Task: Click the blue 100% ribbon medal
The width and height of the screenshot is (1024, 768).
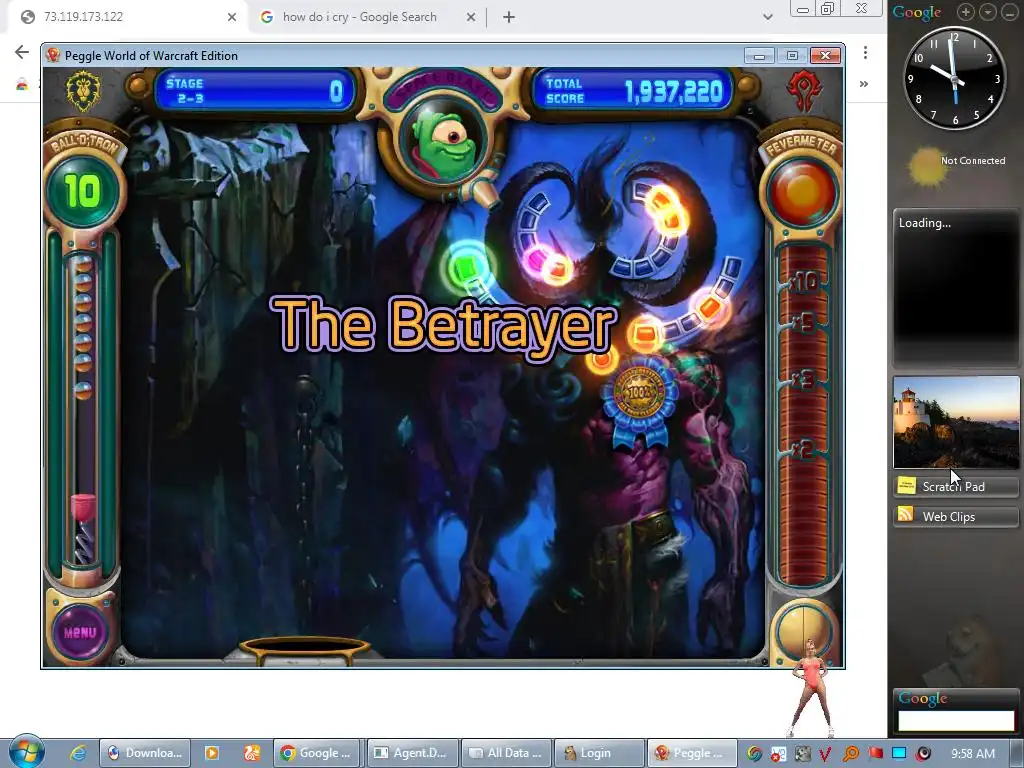Action: tap(639, 400)
